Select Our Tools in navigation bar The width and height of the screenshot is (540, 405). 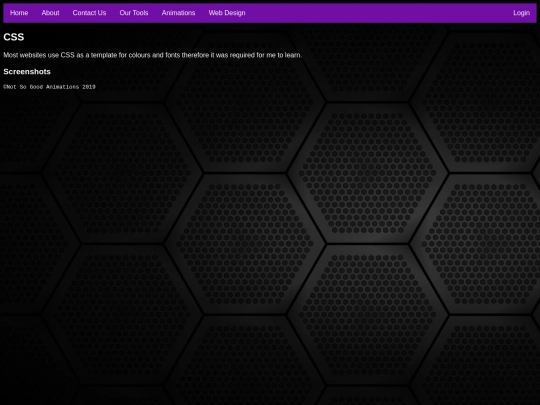coord(134,13)
